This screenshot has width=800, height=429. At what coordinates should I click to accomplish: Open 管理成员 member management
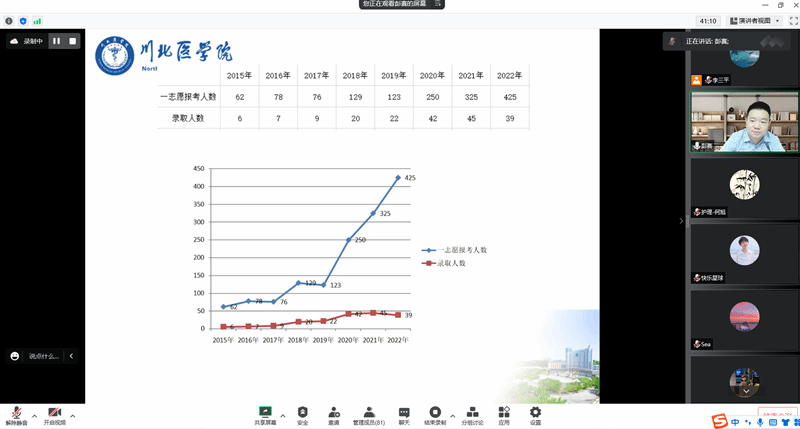(369, 414)
